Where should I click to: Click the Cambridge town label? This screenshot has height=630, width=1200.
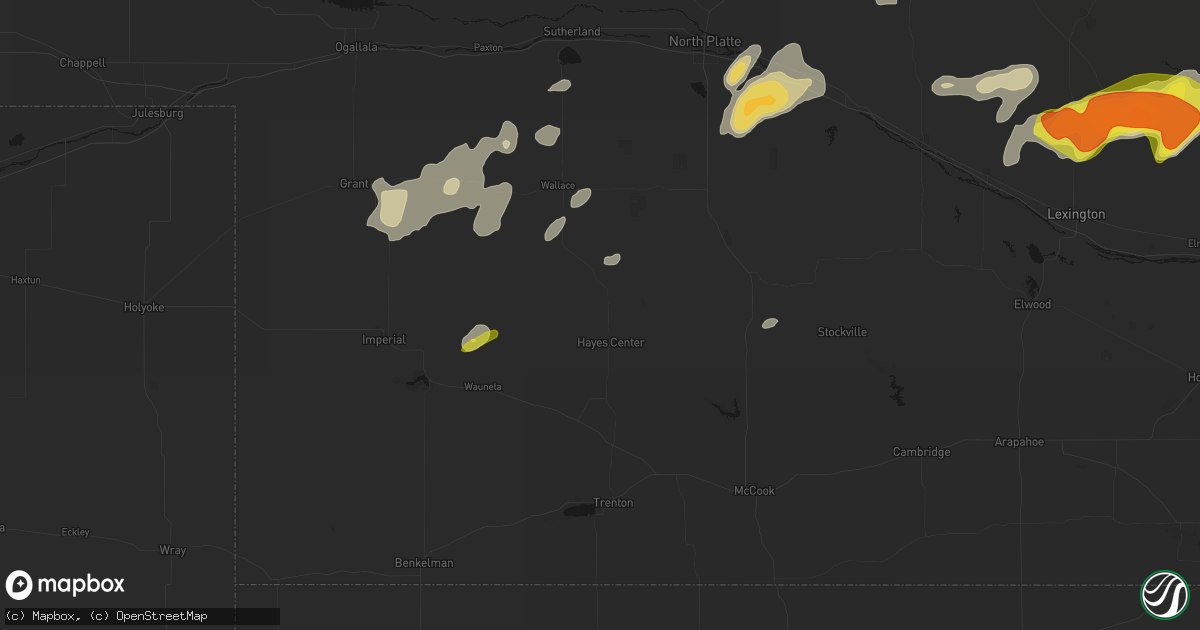(921, 452)
